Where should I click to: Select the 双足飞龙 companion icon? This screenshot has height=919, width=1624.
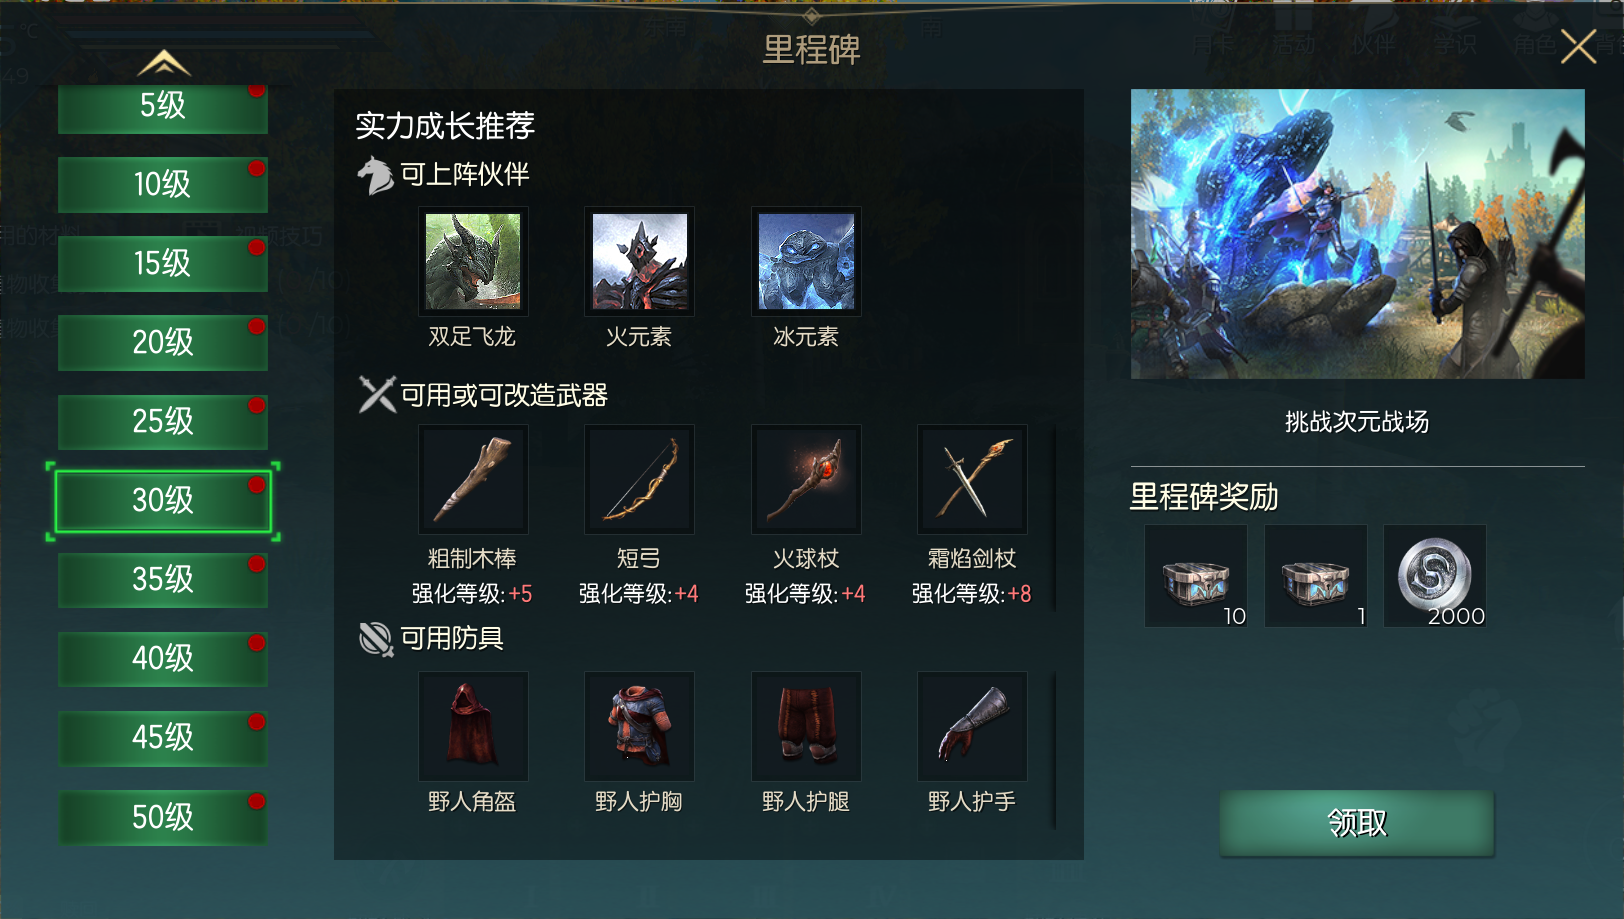pyautogui.click(x=473, y=261)
